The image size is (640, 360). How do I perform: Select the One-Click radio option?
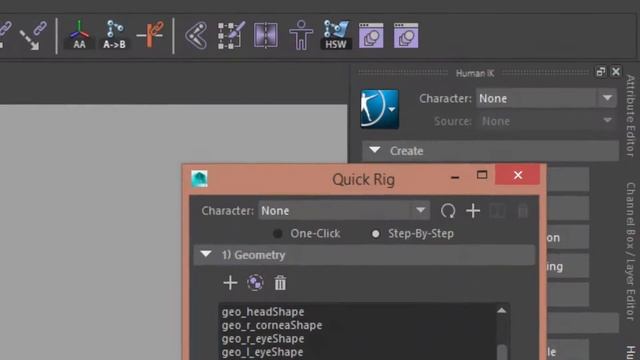click(x=278, y=234)
